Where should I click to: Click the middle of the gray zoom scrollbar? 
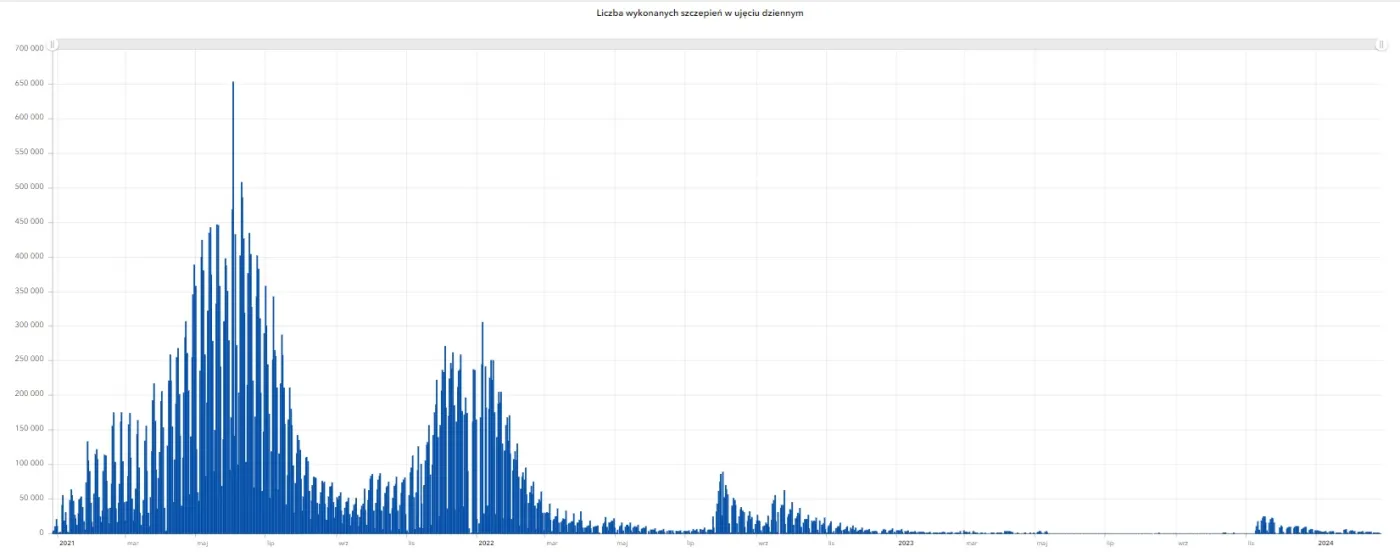point(716,44)
